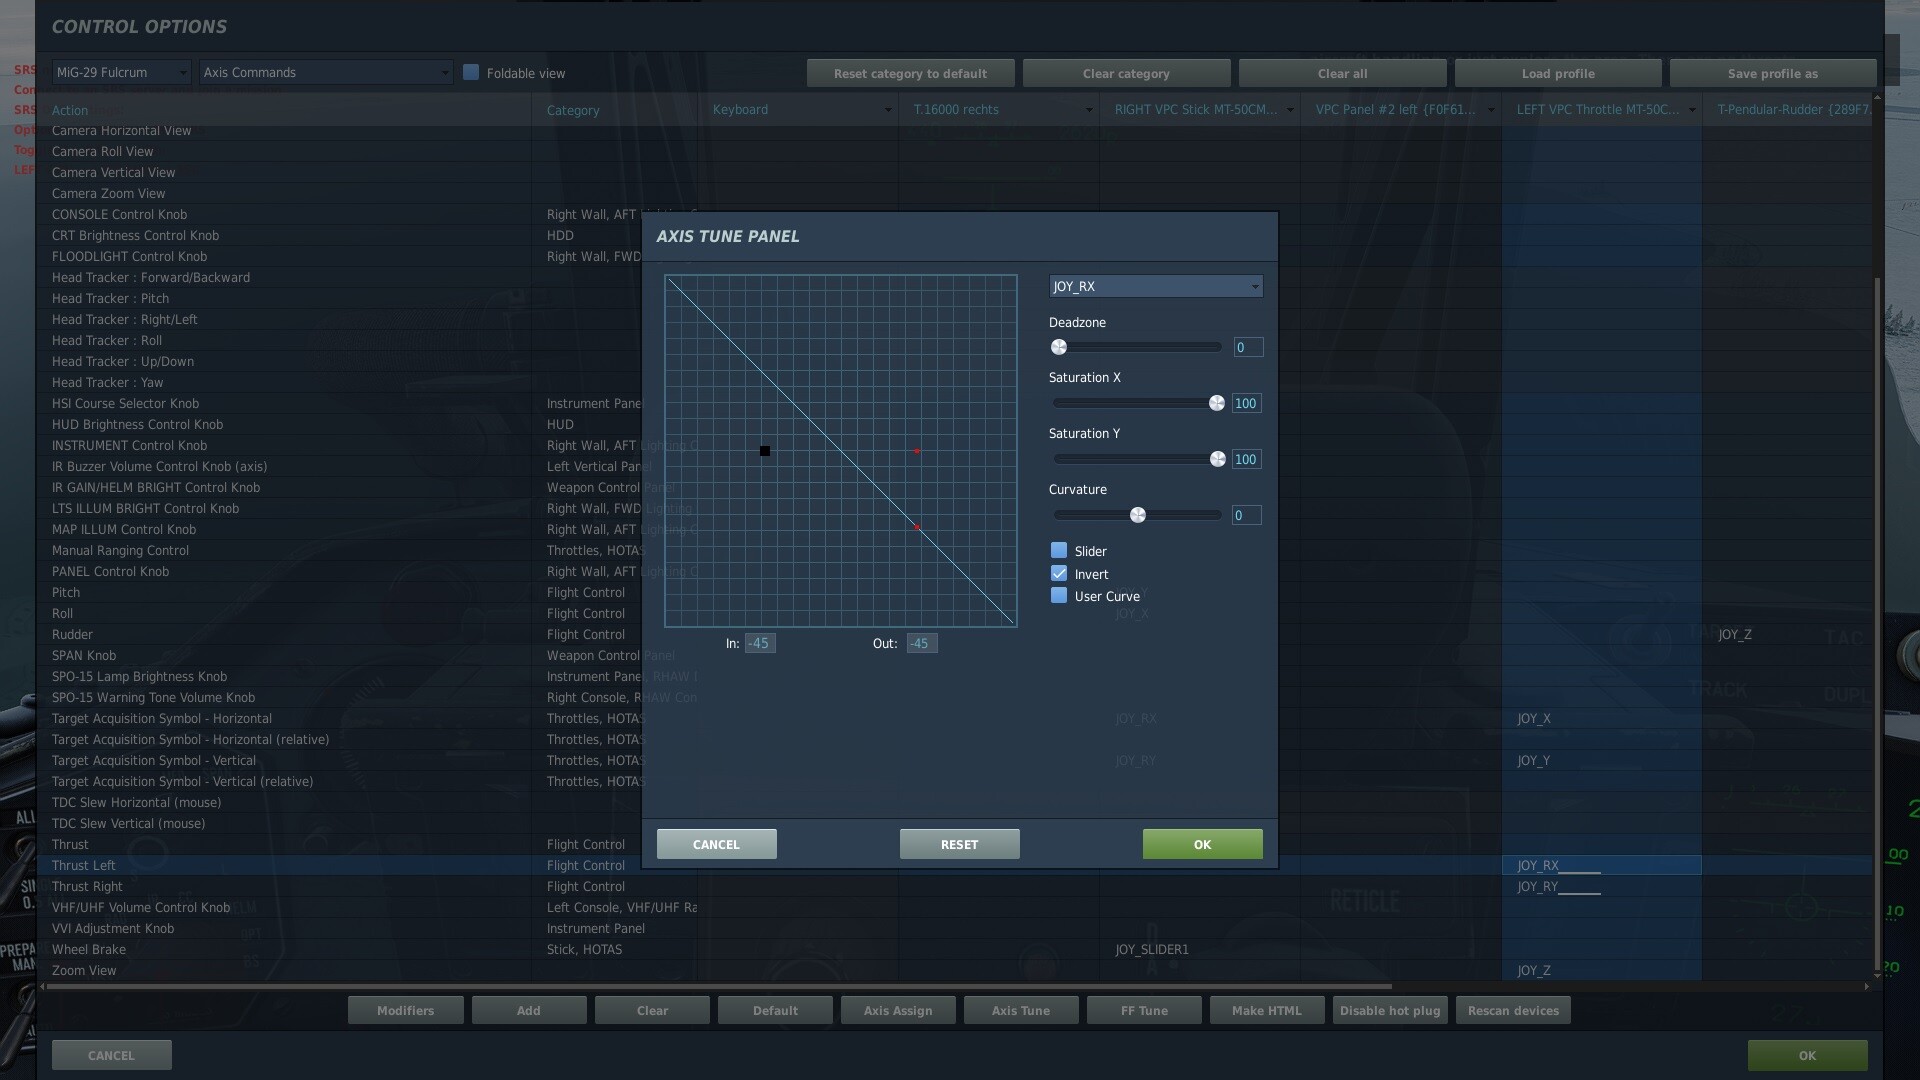
Task: Click the black point on the curve graph
Action: 765,451
